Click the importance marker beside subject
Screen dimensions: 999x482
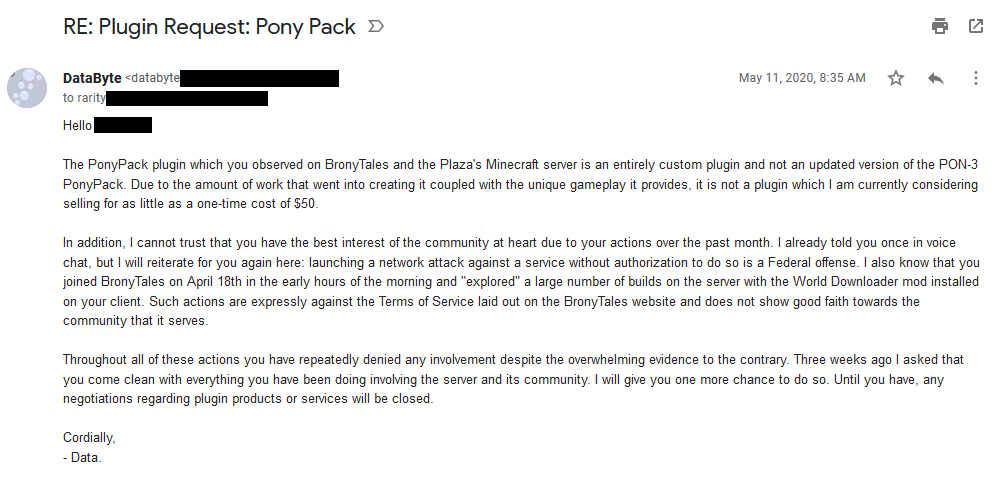(x=376, y=27)
